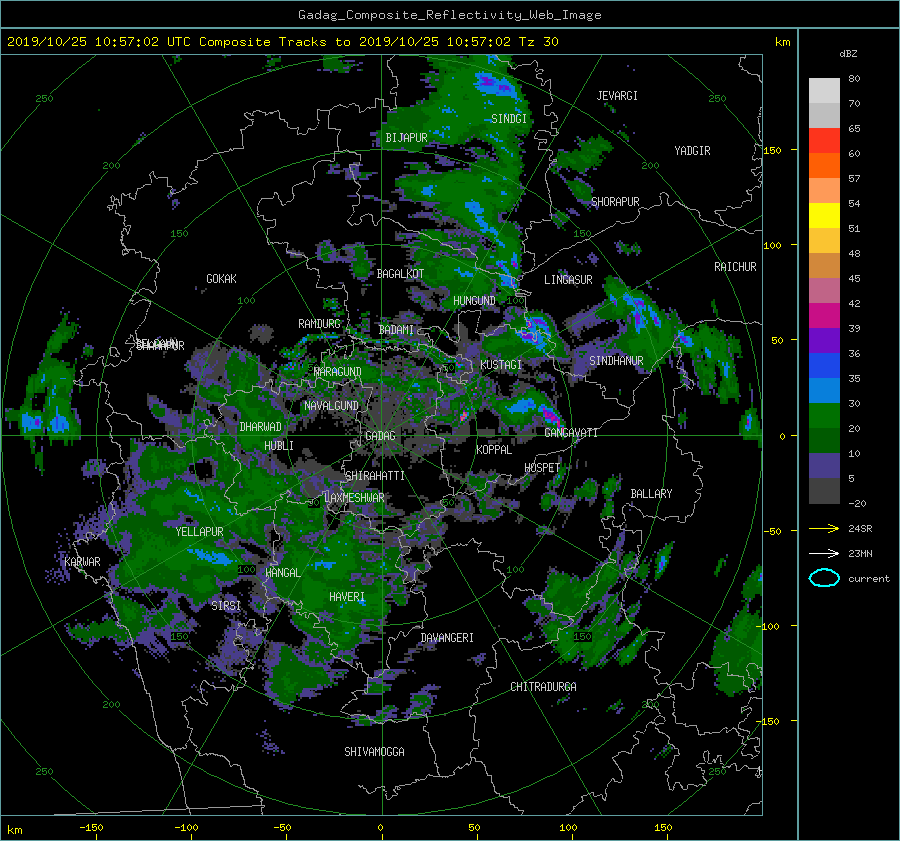Viewport: 900px width, 841px height.
Task: Select the red 60 dBZ color swatch
Action: tap(824, 140)
